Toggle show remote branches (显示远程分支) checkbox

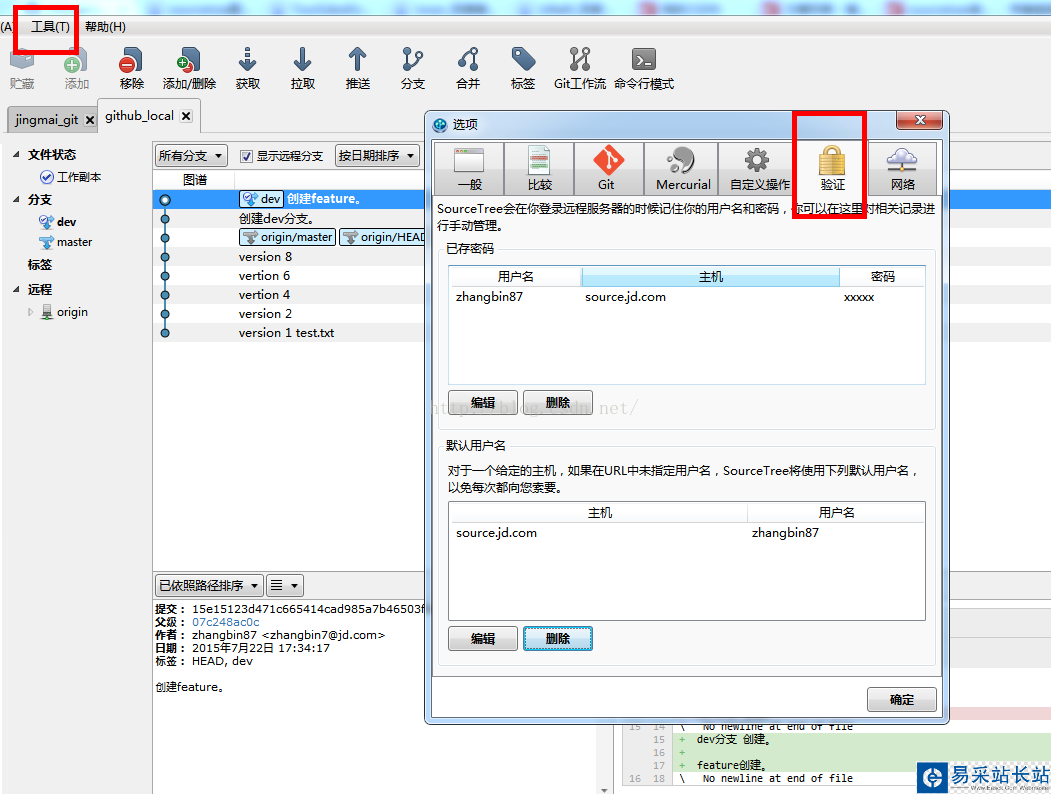[x=246, y=156]
